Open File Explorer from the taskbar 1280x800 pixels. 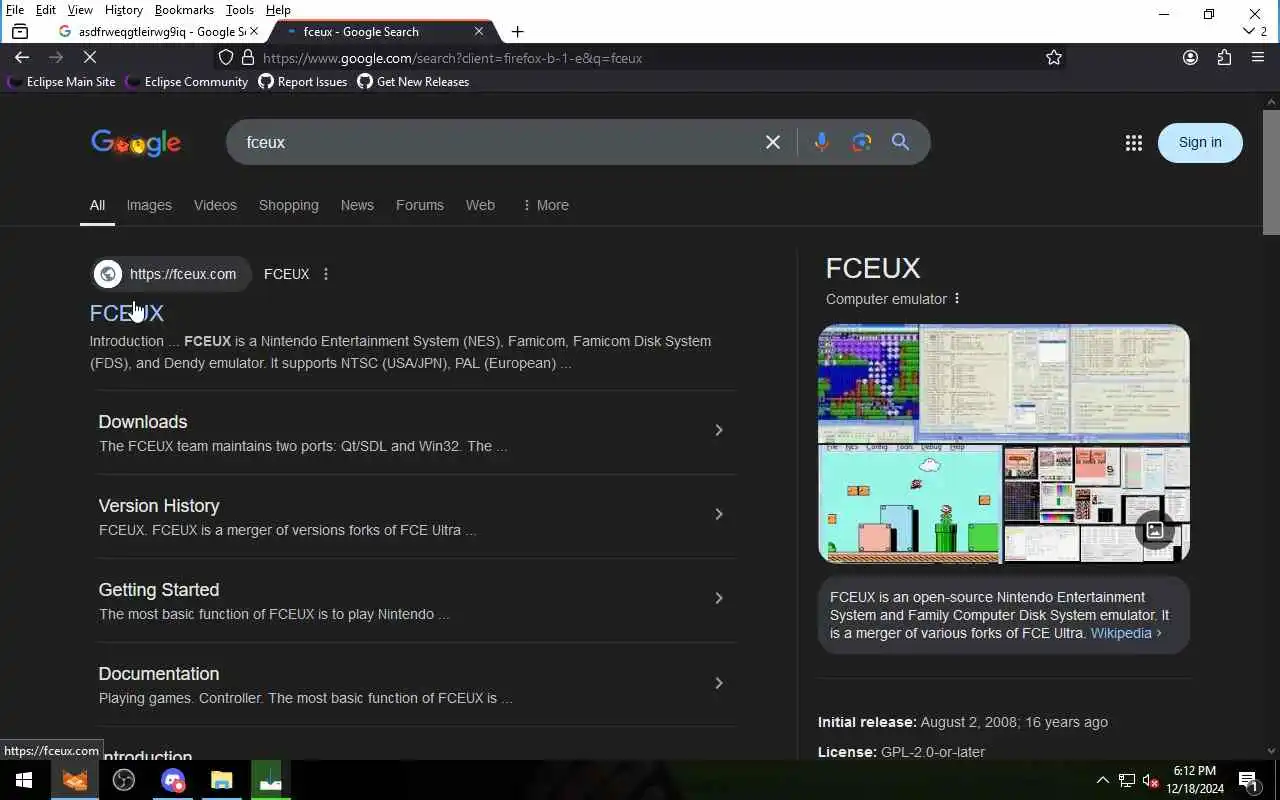point(221,780)
